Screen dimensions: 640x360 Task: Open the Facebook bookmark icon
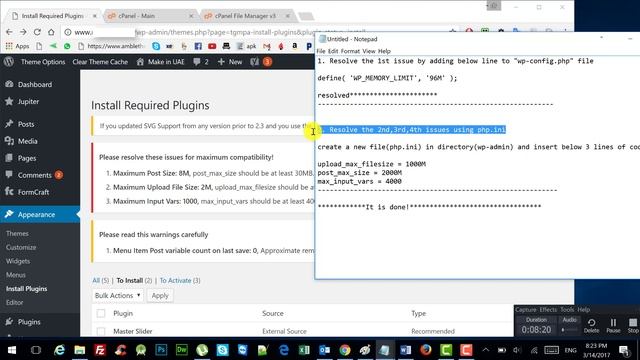pos(198,46)
